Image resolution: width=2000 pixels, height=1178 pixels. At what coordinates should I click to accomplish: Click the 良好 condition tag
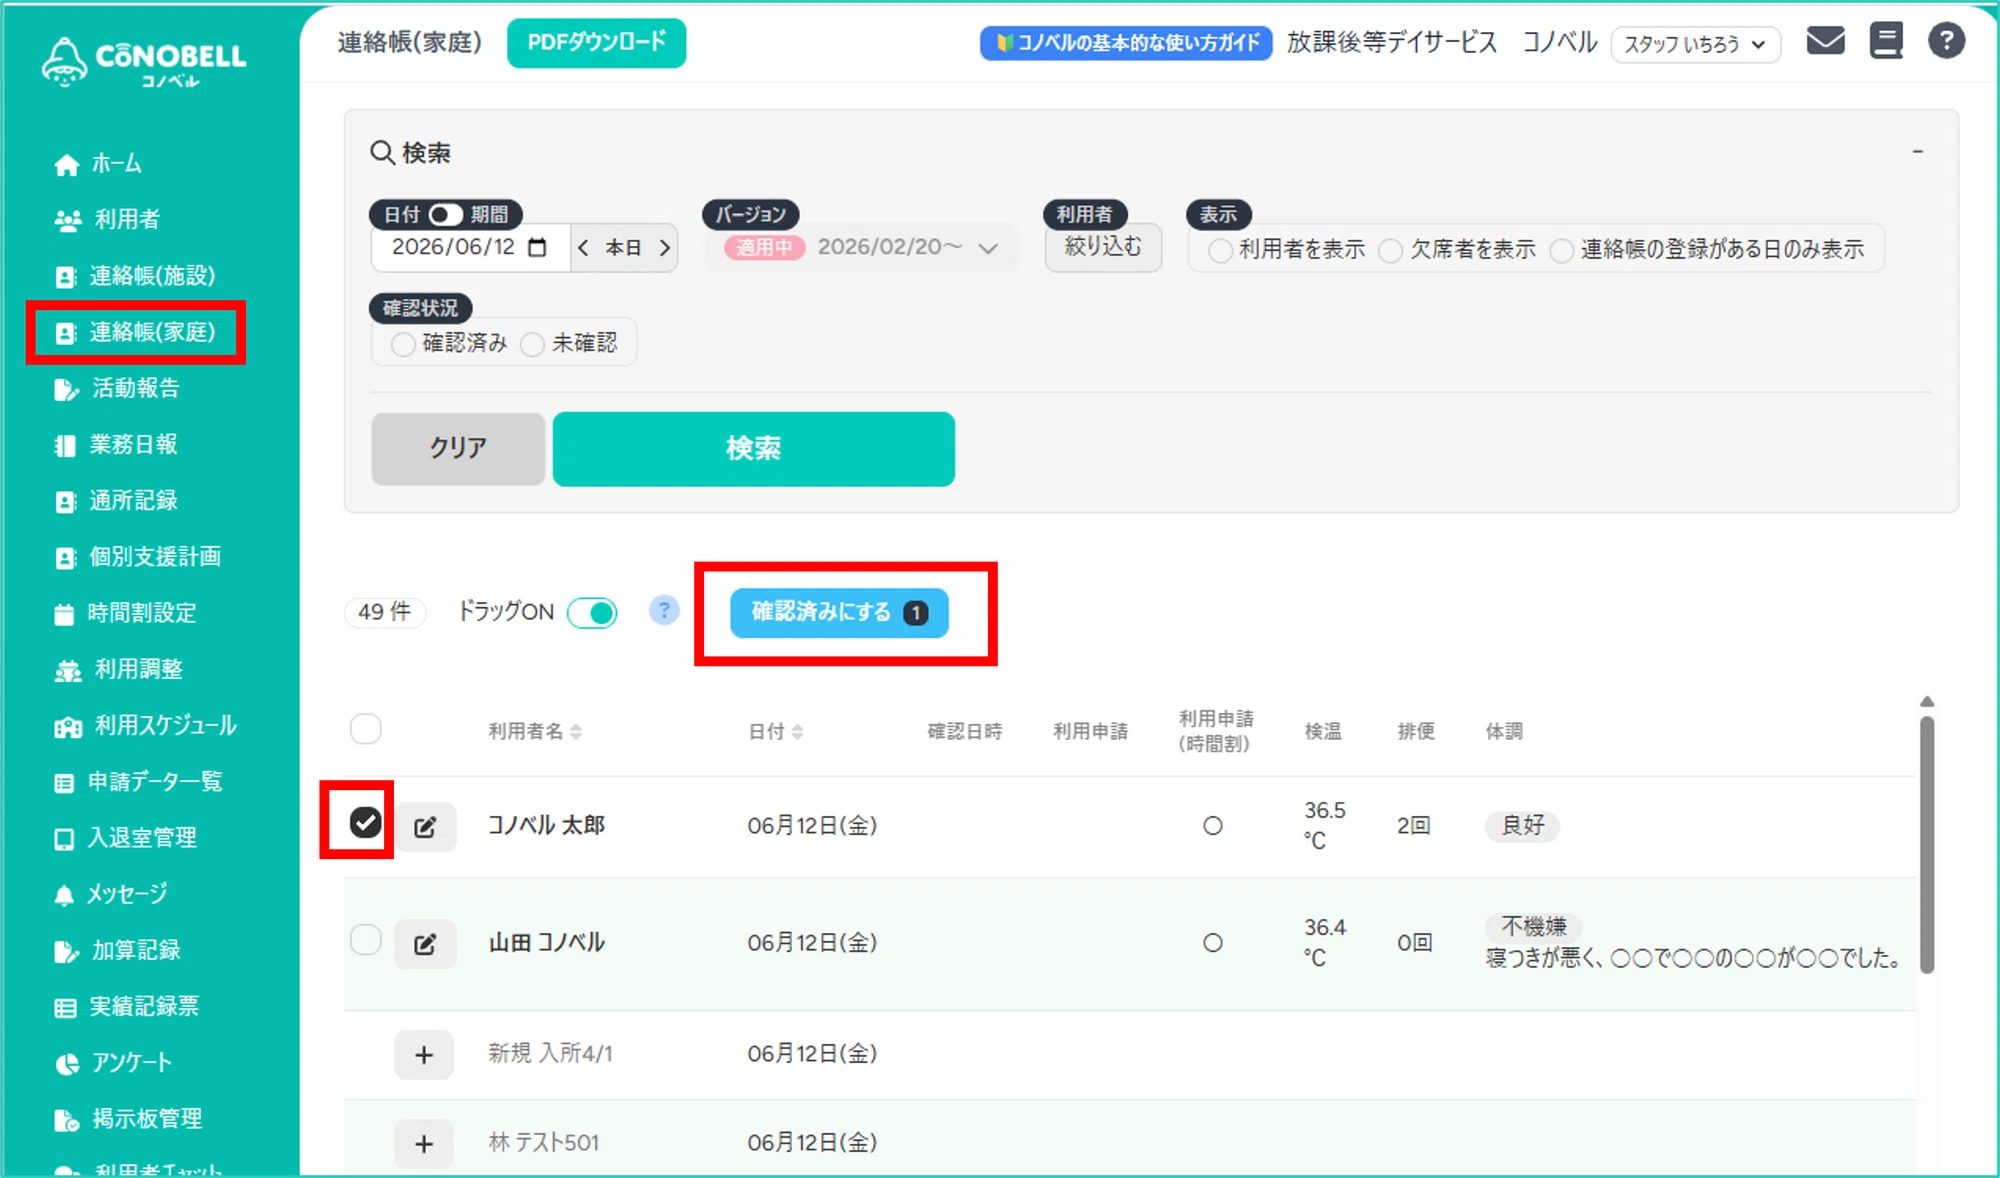click(1523, 825)
